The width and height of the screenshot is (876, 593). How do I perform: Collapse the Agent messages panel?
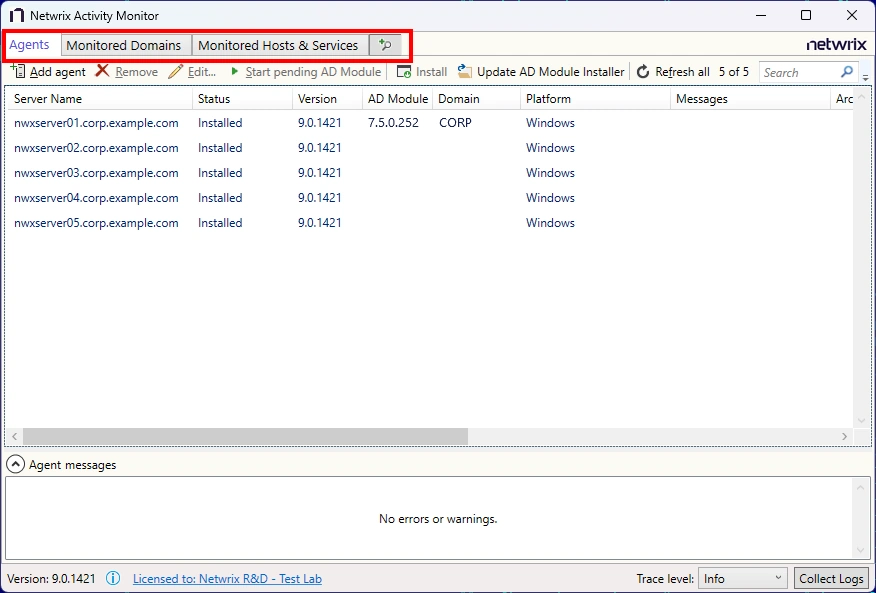point(15,464)
